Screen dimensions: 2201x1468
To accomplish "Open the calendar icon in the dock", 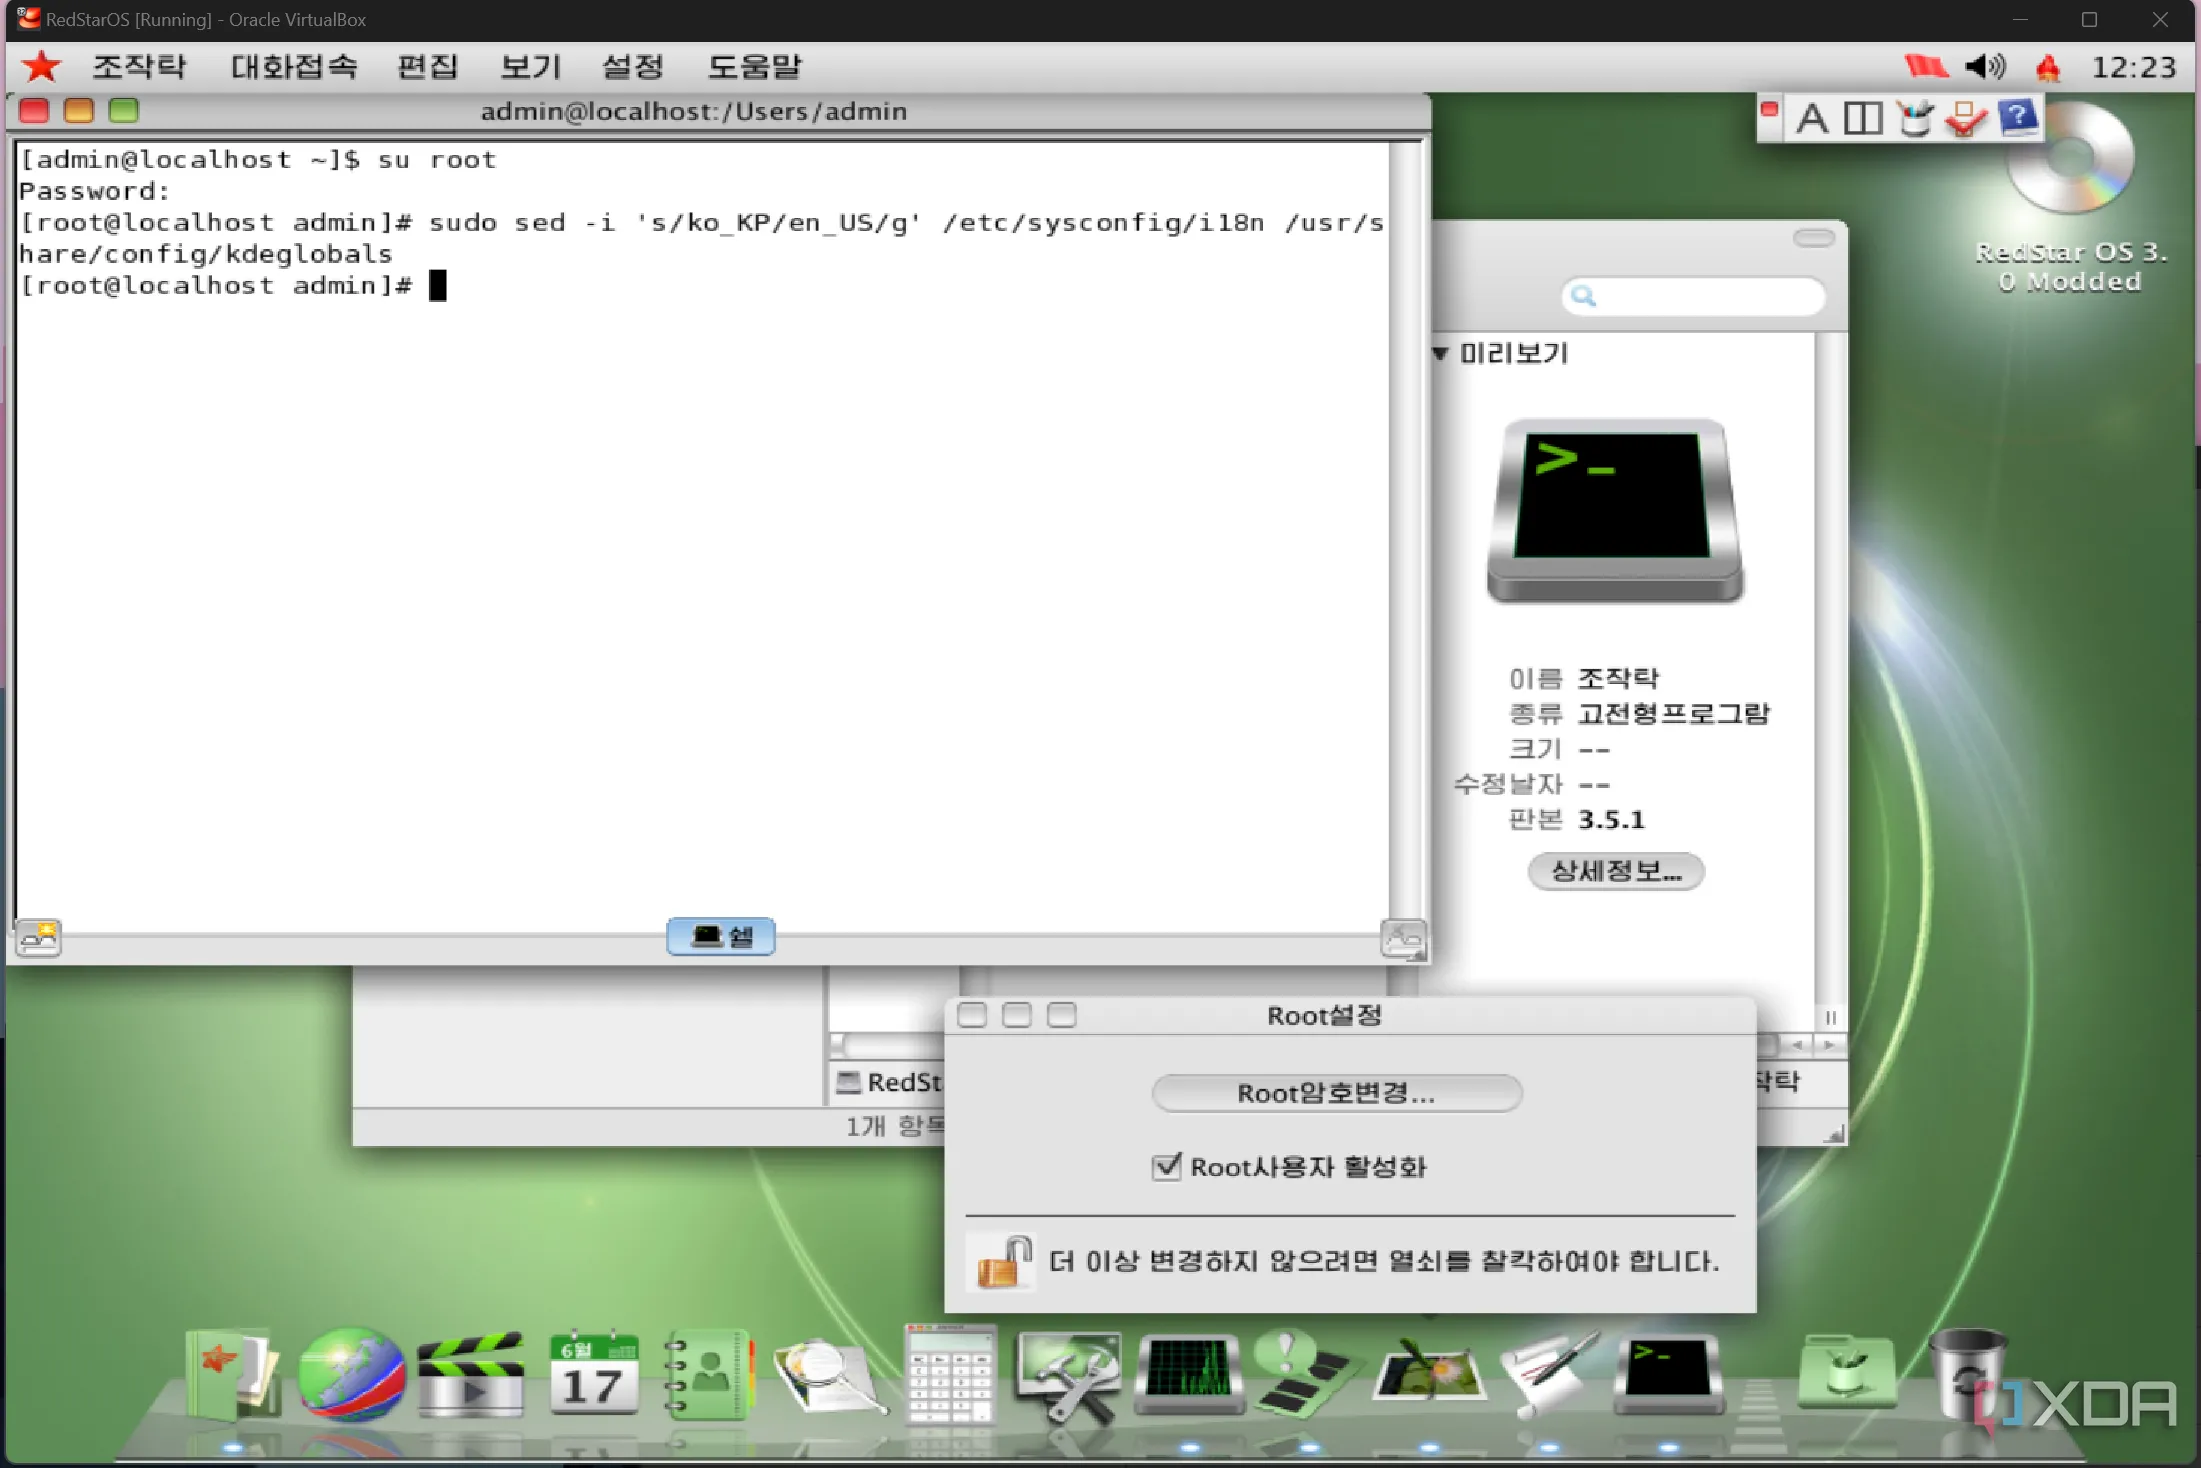I will [593, 1376].
